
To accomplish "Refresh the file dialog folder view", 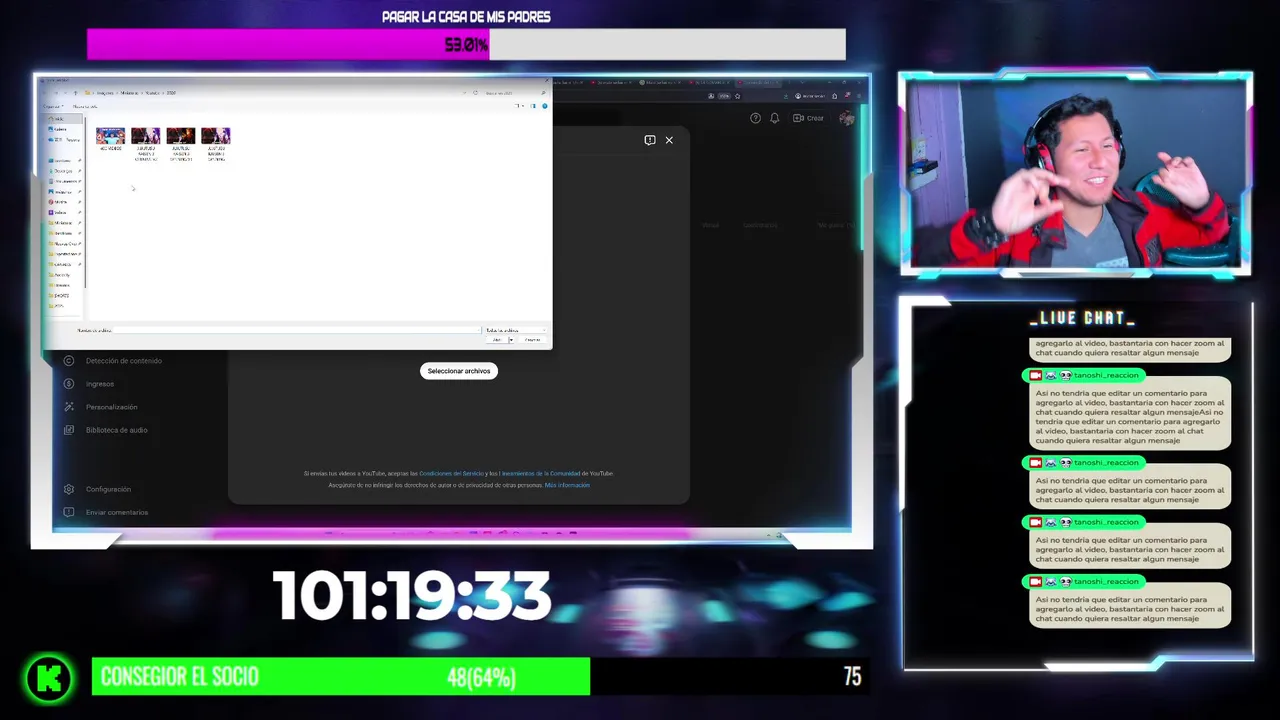I will tap(475, 93).
